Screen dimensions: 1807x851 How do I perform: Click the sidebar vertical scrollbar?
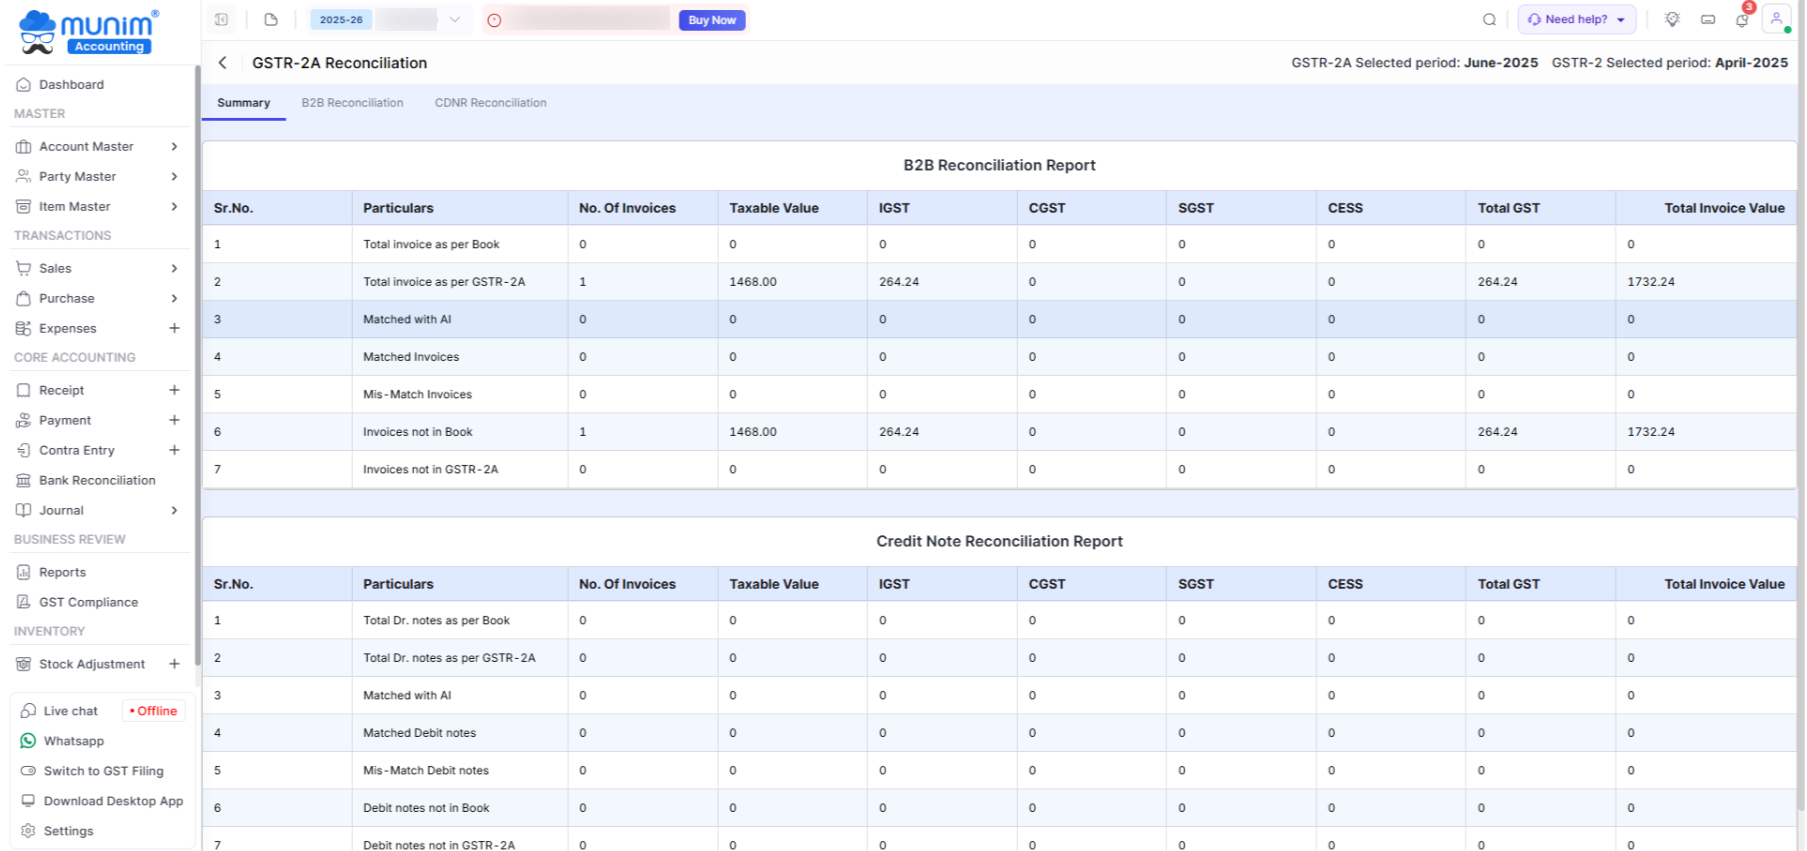tap(197, 360)
